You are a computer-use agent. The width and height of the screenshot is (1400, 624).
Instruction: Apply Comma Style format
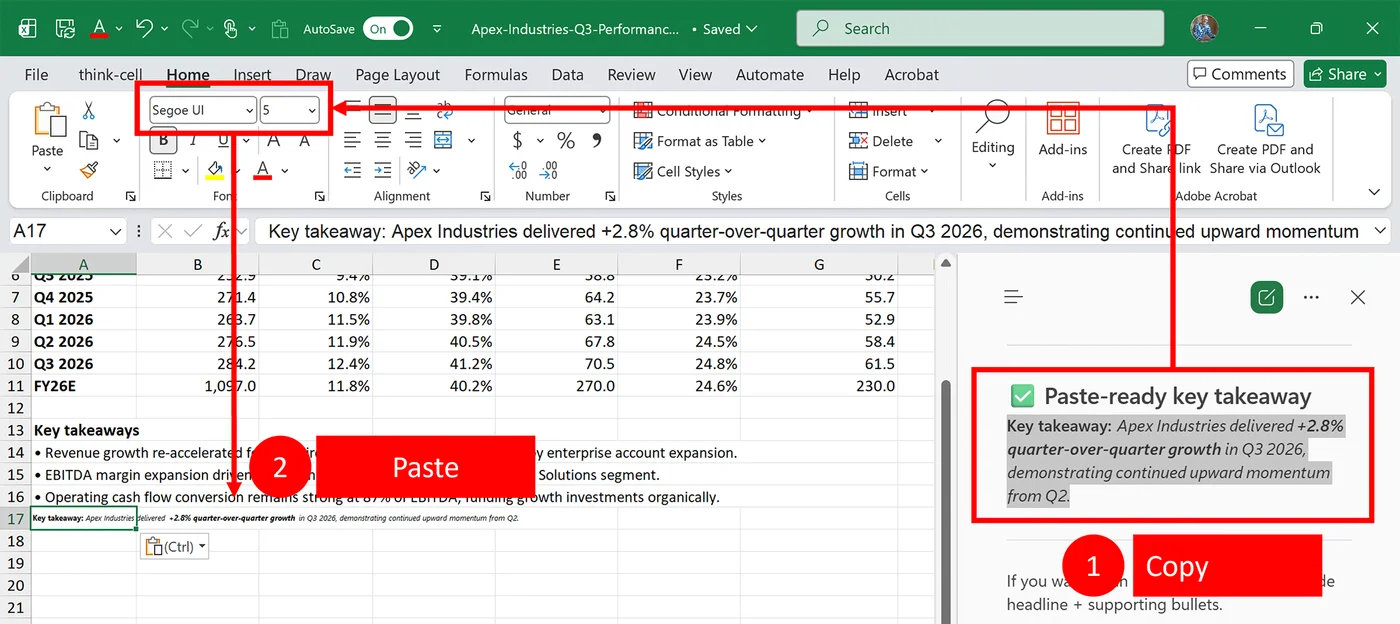[597, 141]
